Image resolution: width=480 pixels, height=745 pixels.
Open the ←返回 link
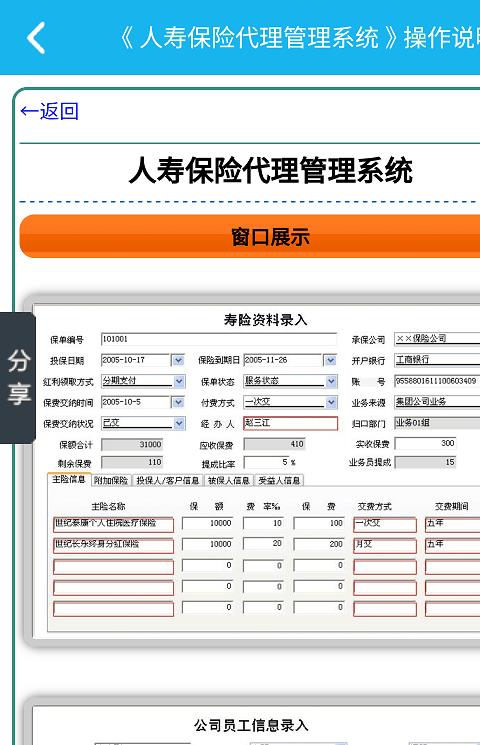pyautogui.click(x=49, y=111)
